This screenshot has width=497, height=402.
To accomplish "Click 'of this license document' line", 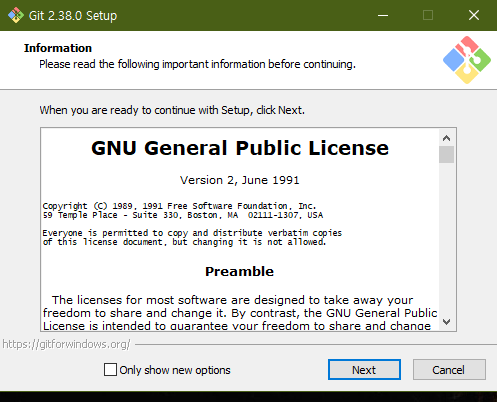I will [x=184, y=242].
